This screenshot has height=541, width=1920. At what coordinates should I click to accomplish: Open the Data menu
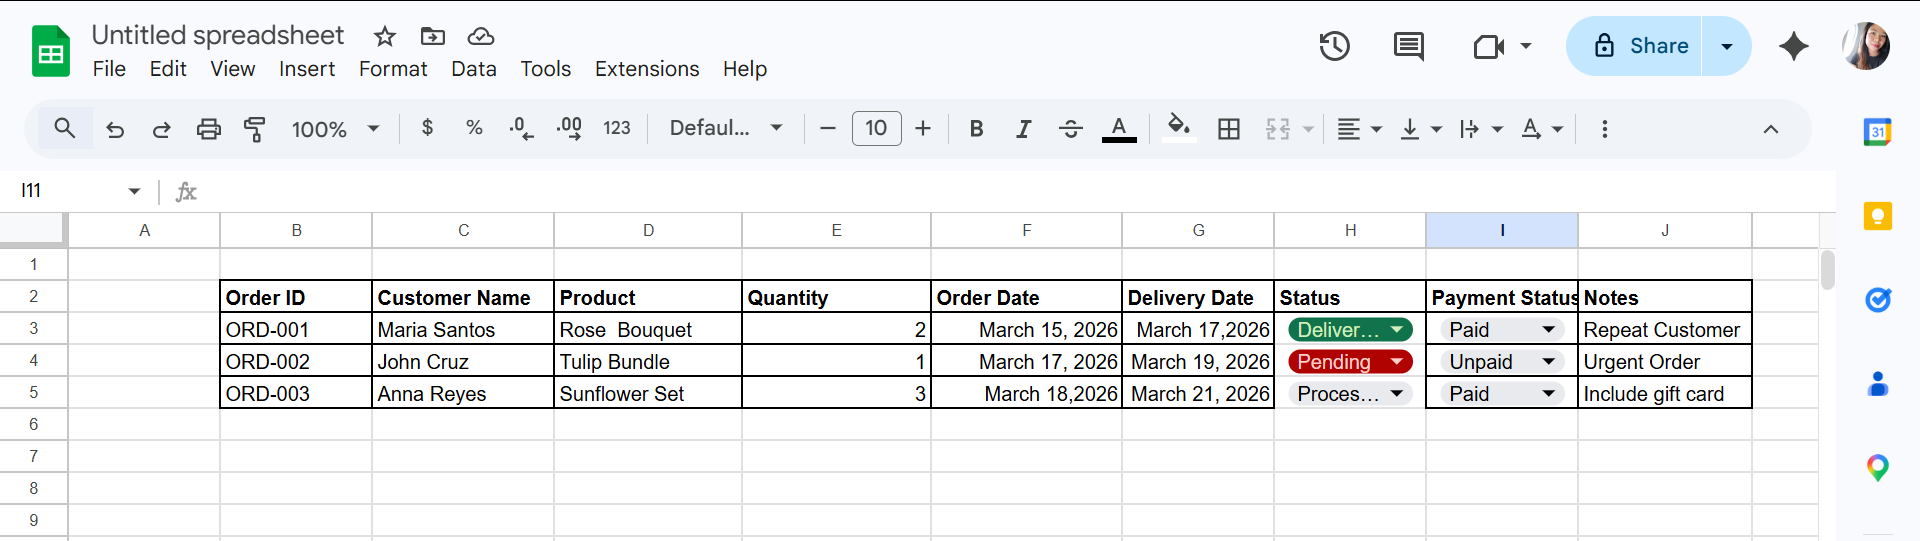pos(473,69)
